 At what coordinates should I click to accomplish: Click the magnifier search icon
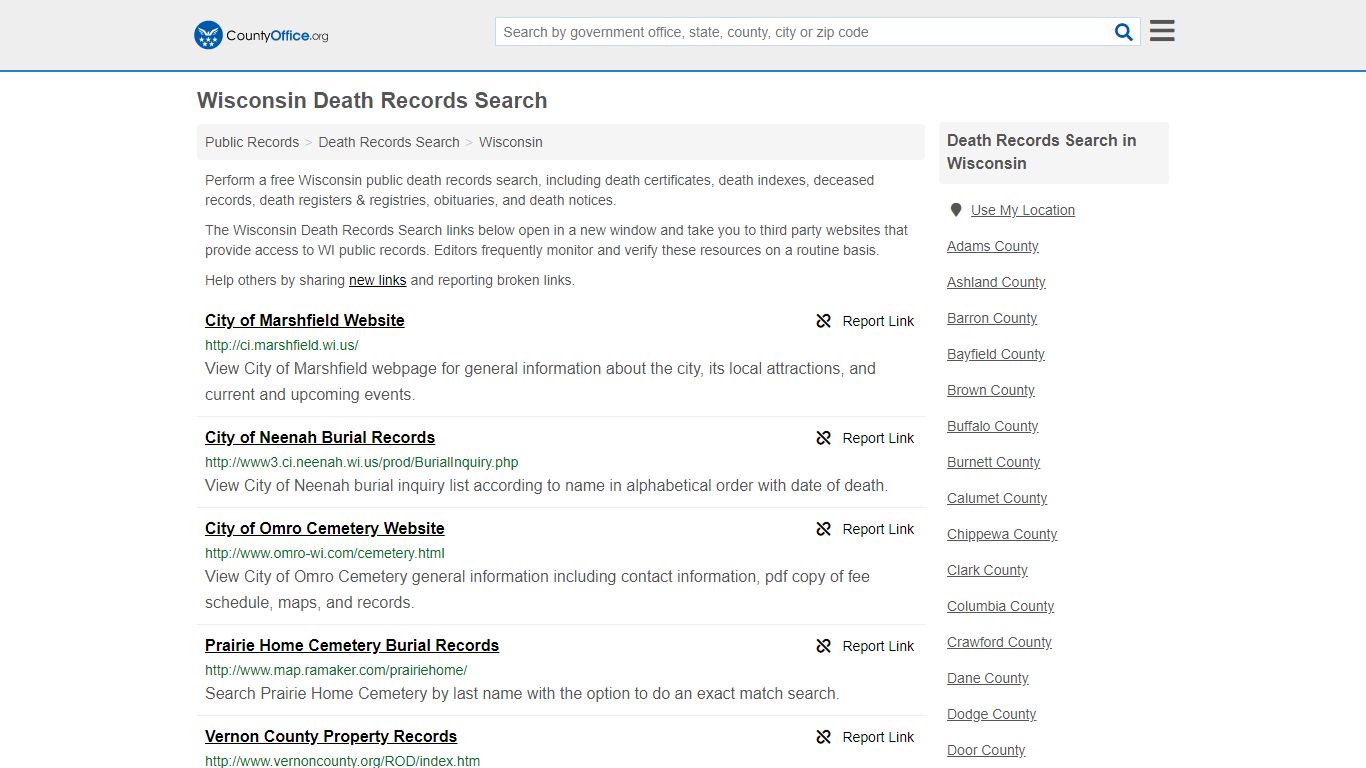[x=1124, y=32]
